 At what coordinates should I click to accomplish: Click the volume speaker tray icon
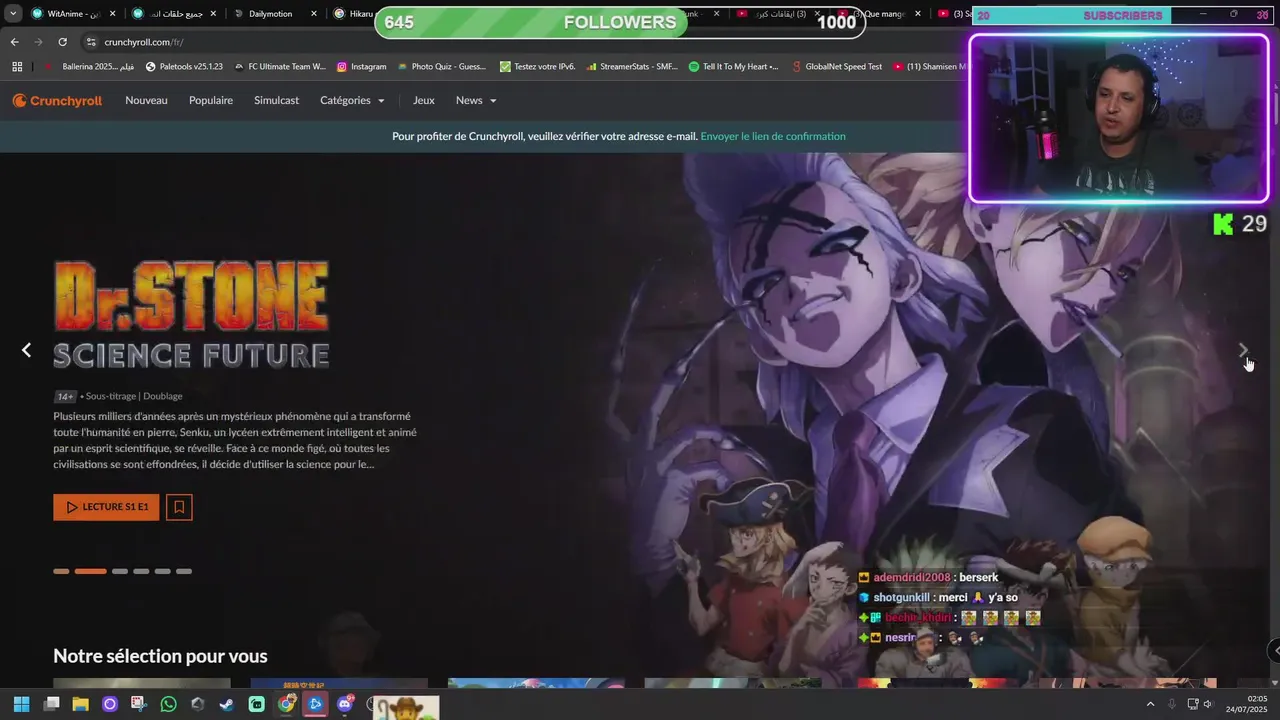coord(1207,704)
